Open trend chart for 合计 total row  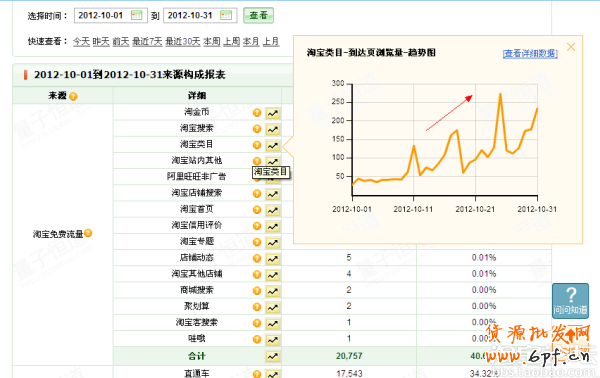(273, 357)
